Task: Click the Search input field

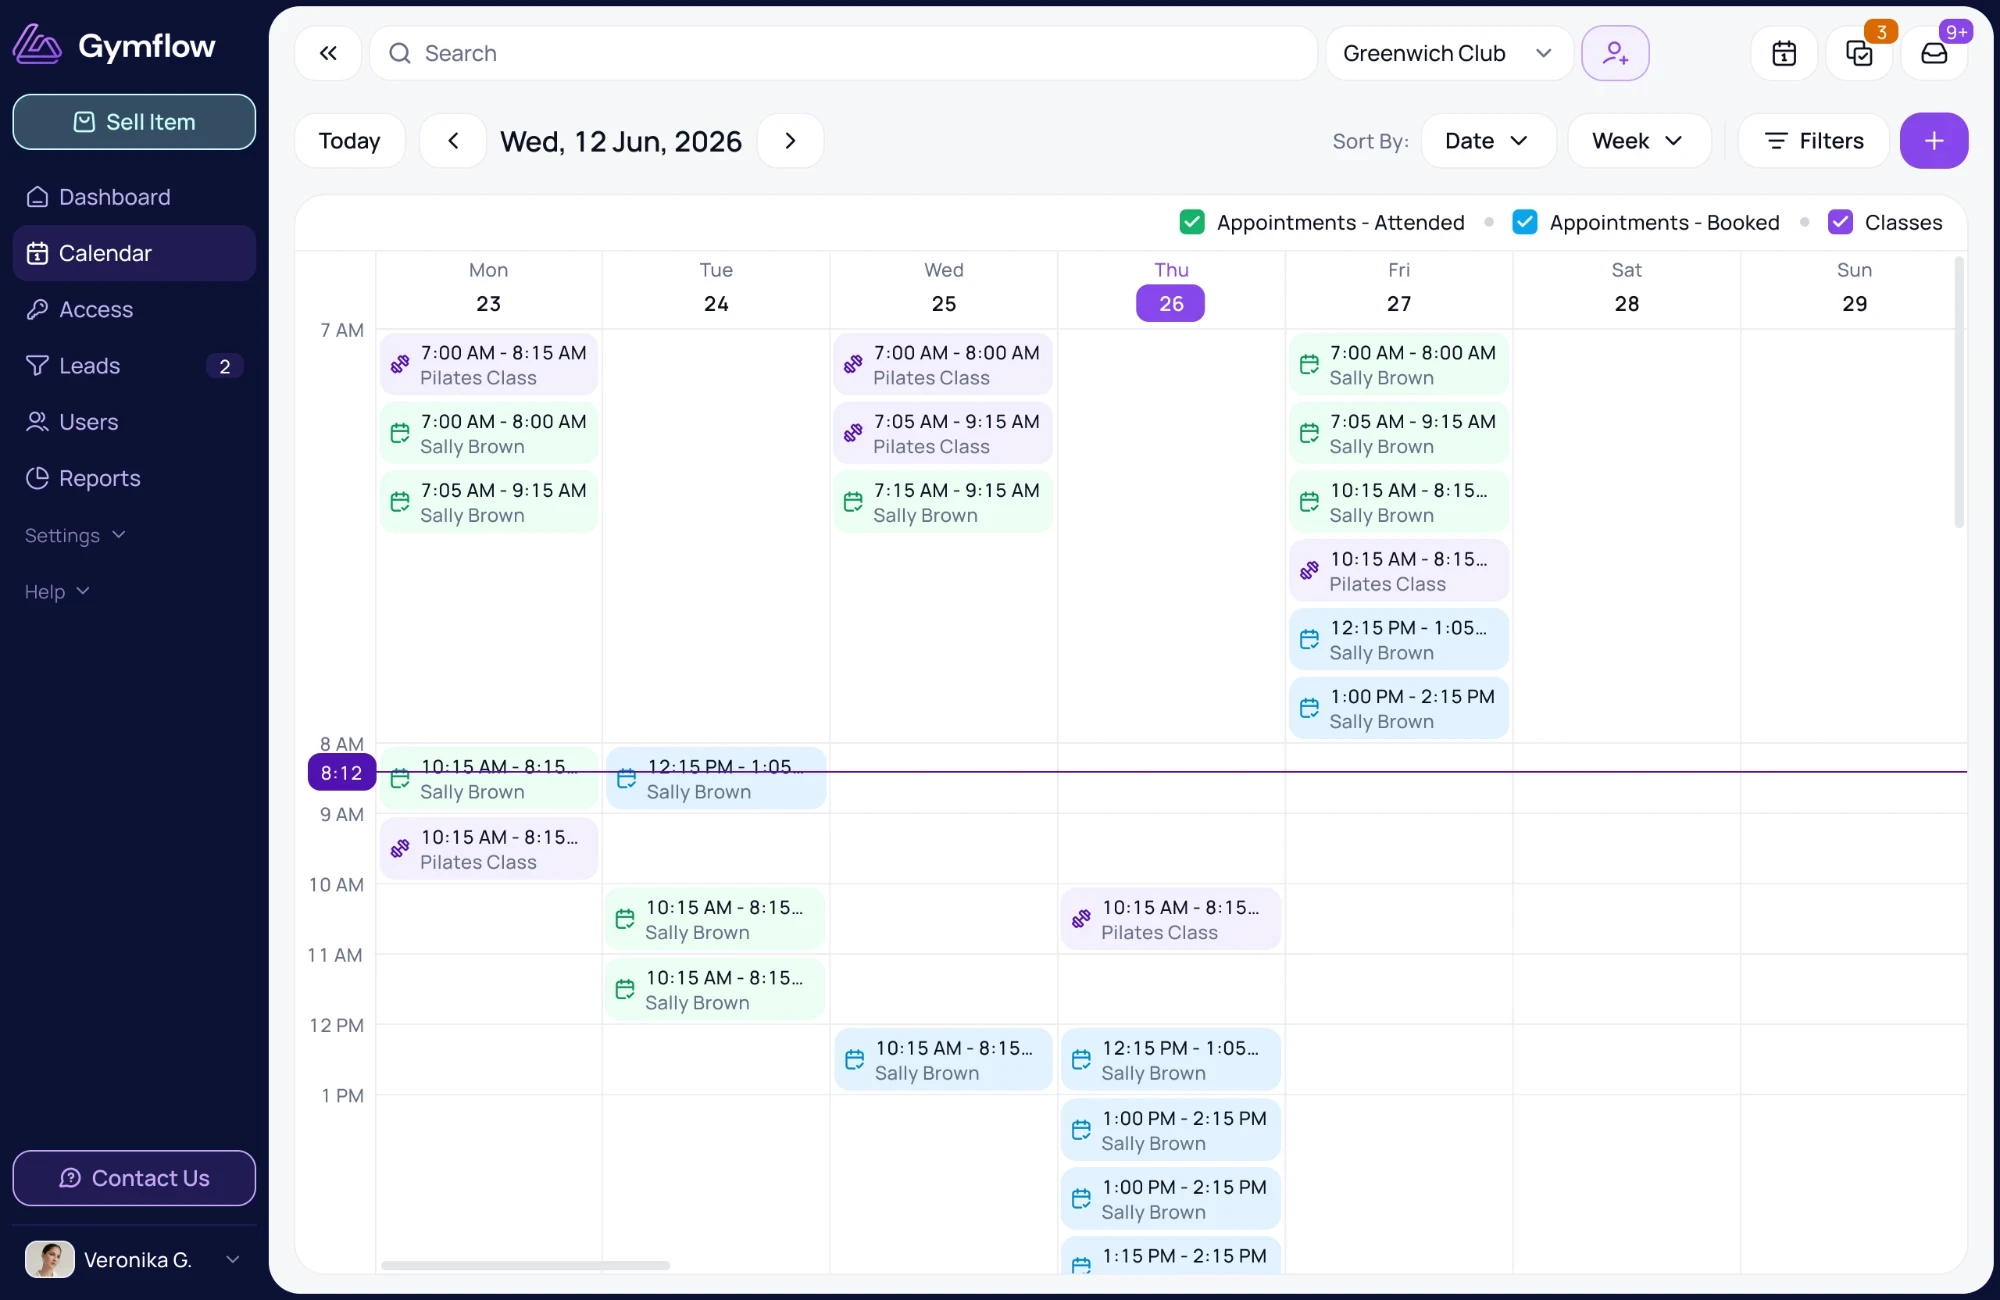Action: tap(843, 53)
